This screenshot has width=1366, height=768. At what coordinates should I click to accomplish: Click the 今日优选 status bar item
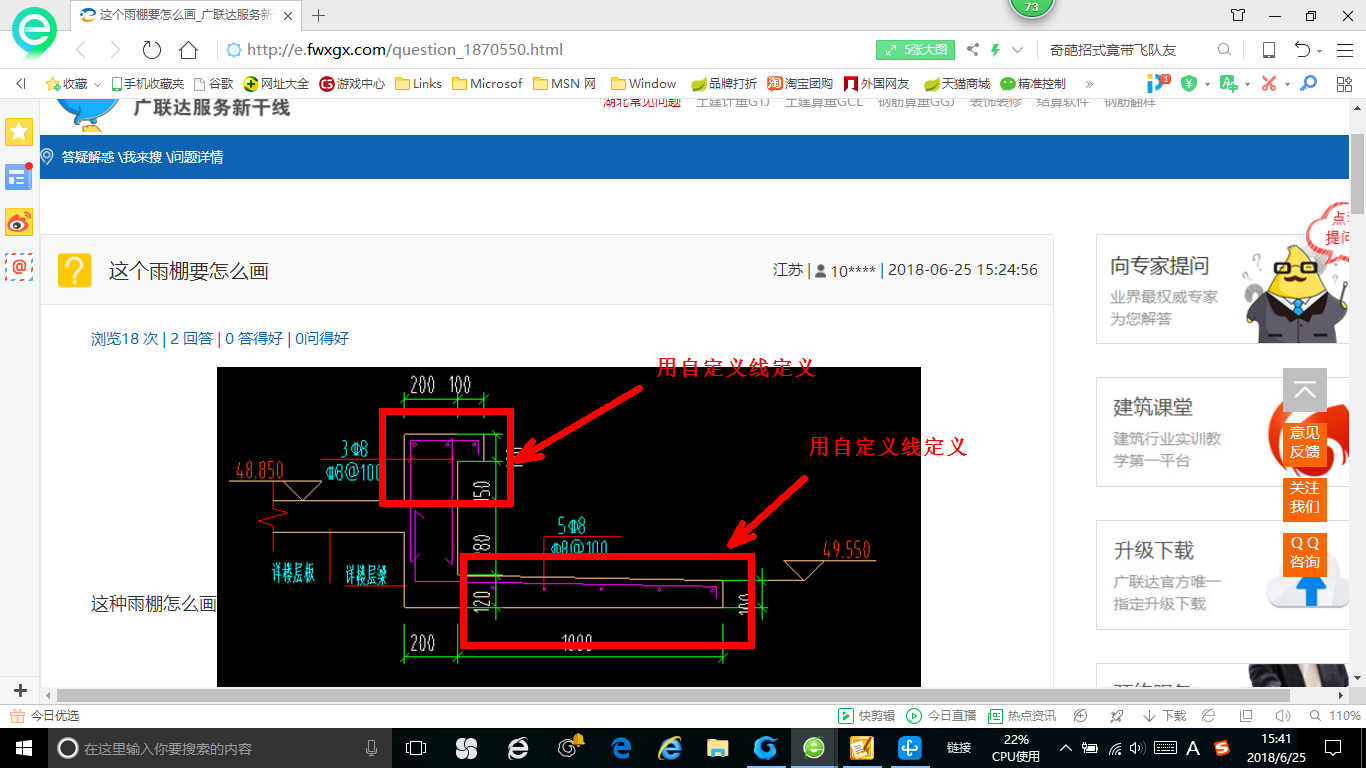tap(45, 716)
